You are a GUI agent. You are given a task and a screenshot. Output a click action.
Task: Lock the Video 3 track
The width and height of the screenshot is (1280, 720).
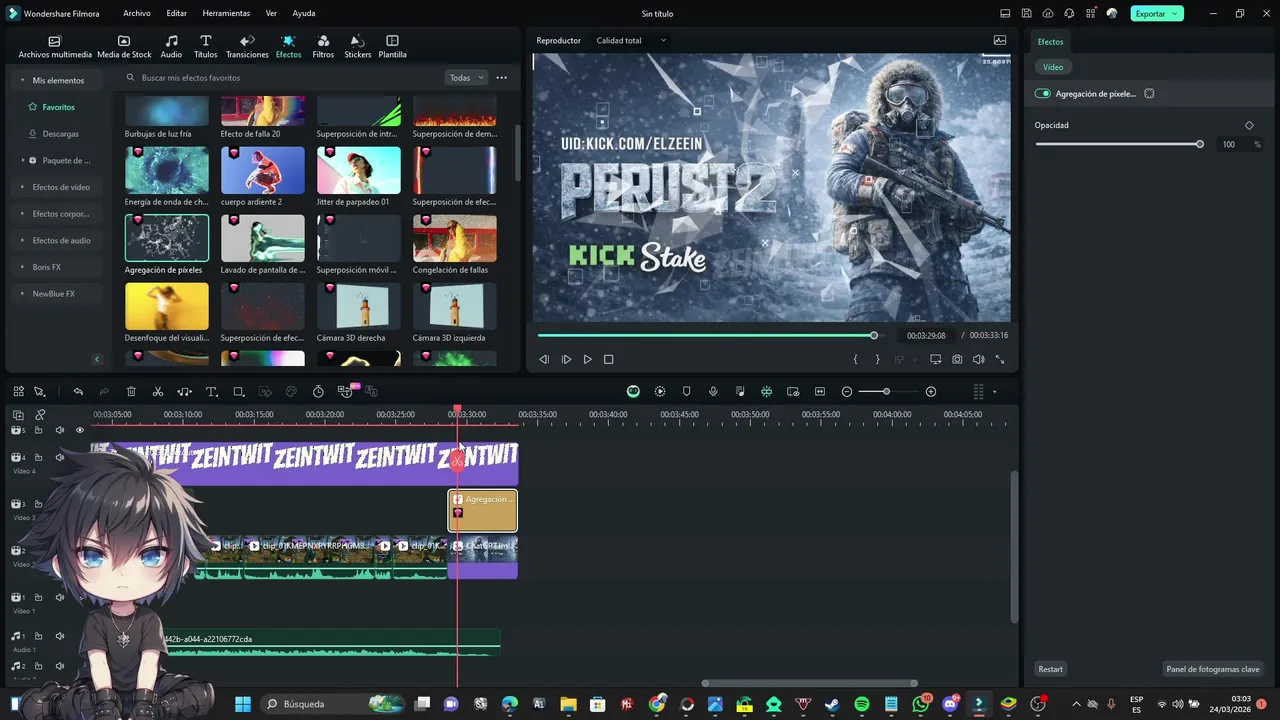(38, 504)
